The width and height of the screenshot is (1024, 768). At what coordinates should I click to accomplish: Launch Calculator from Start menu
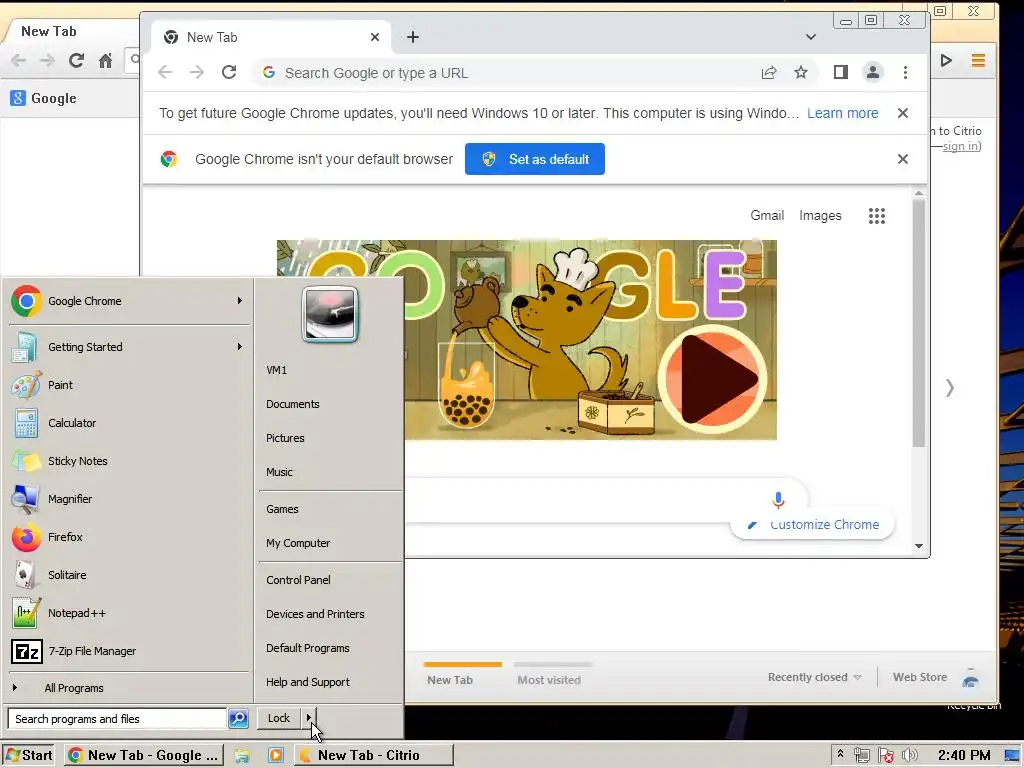(127, 423)
